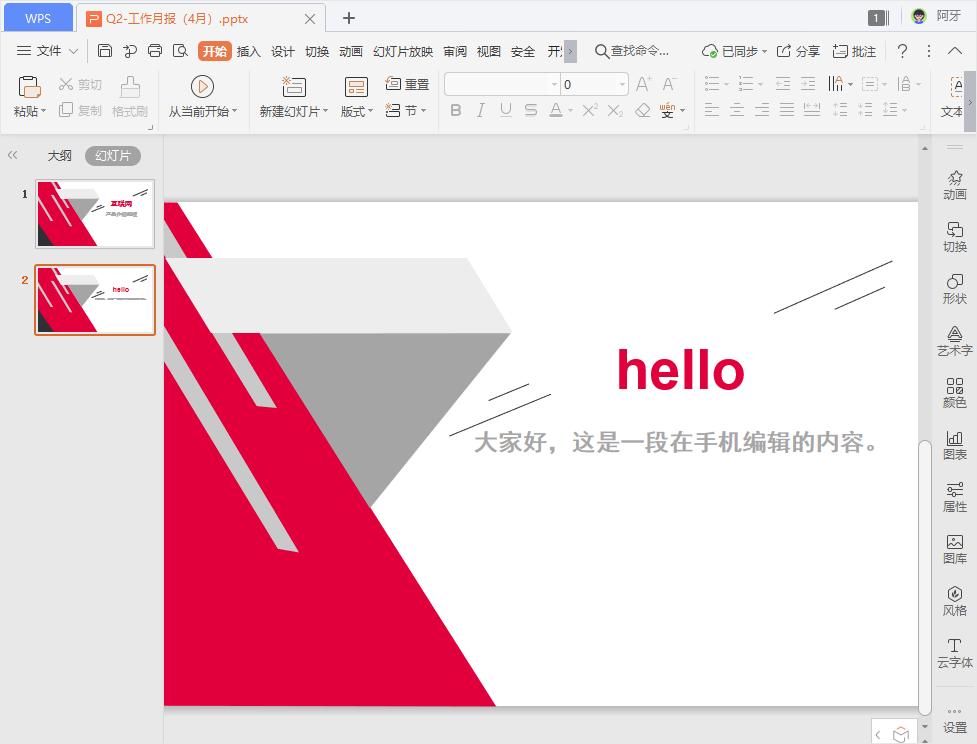Increase font size with A+ icon
Image resolution: width=977 pixels, height=744 pixels.
pos(644,83)
